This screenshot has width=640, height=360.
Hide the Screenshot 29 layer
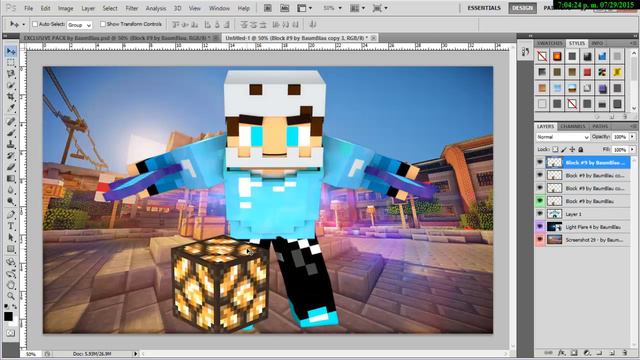click(540, 240)
